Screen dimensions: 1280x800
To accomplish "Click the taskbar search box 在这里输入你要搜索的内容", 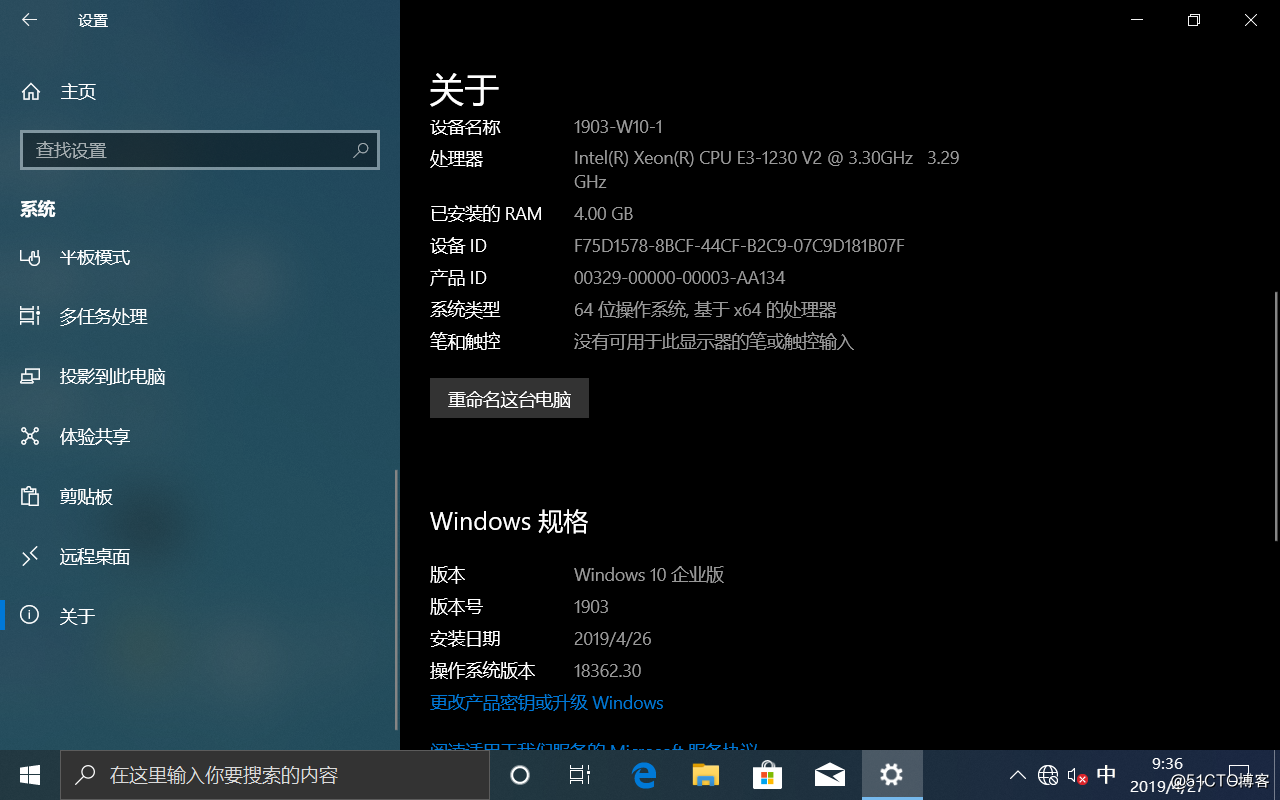I will pyautogui.click(x=275, y=775).
